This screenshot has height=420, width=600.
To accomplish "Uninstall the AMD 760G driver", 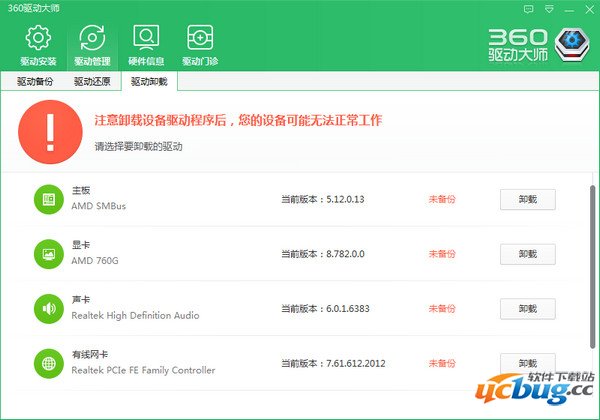I will click(x=528, y=254).
